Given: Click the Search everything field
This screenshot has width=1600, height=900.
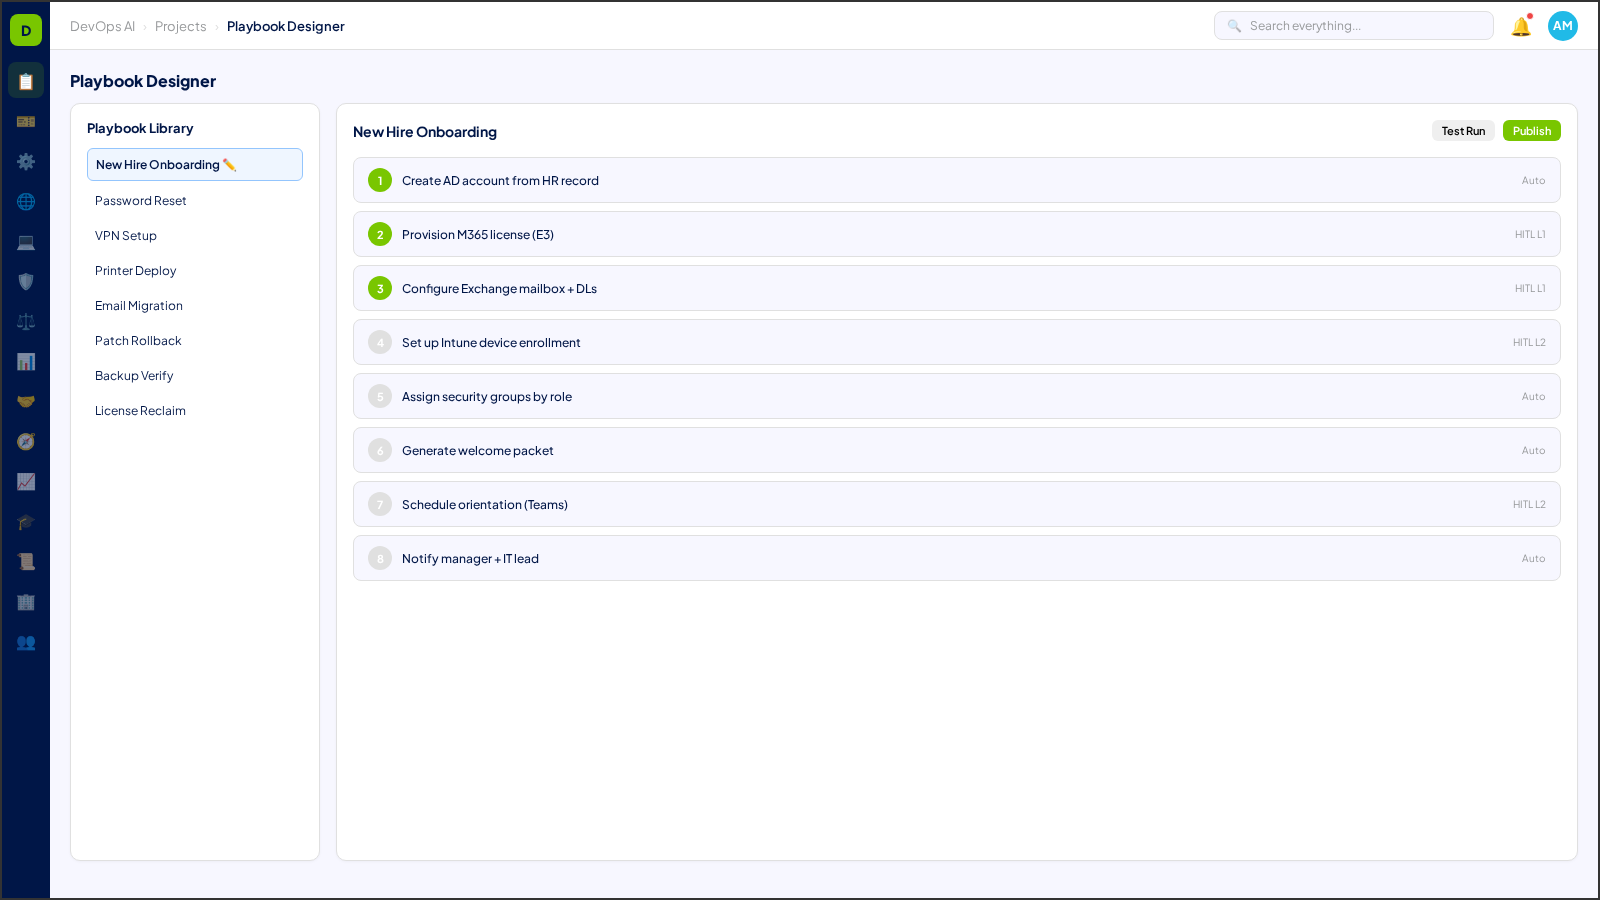Looking at the screenshot, I should (1353, 25).
